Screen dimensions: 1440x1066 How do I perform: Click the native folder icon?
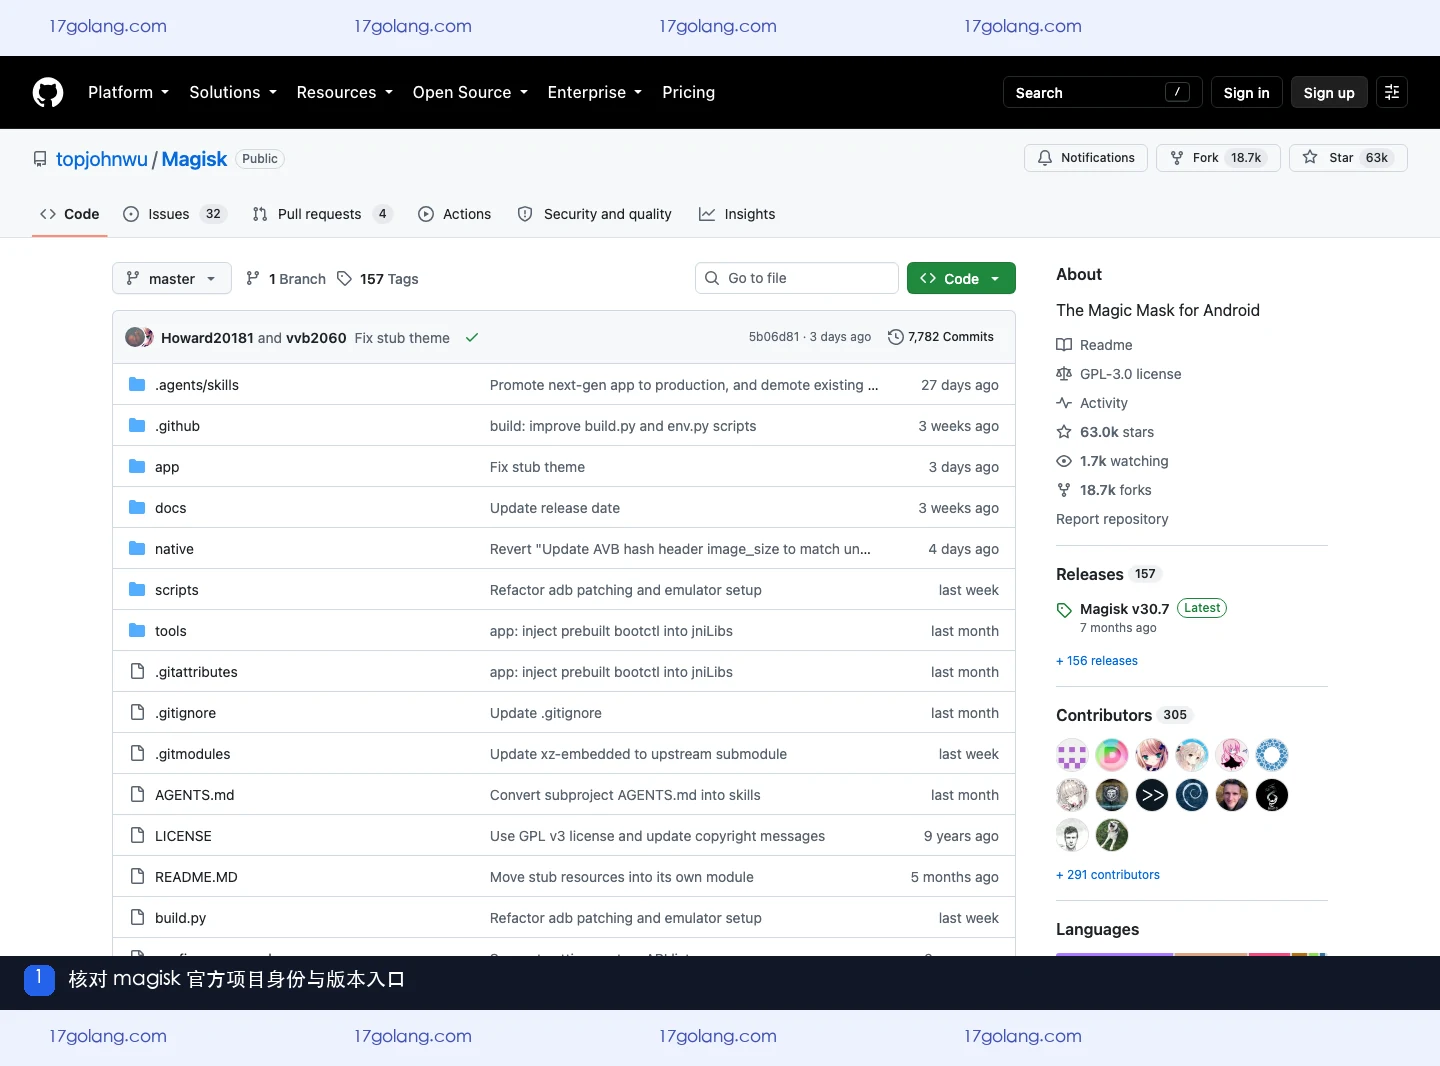click(137, 549)
